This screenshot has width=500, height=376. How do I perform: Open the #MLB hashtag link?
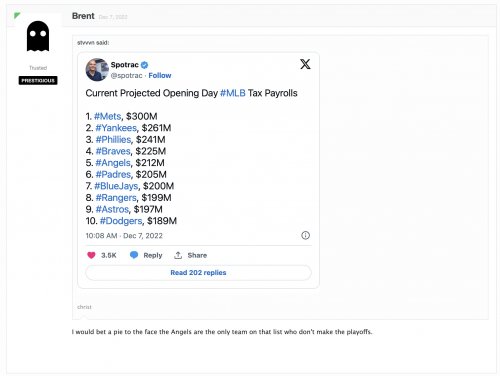233,93
